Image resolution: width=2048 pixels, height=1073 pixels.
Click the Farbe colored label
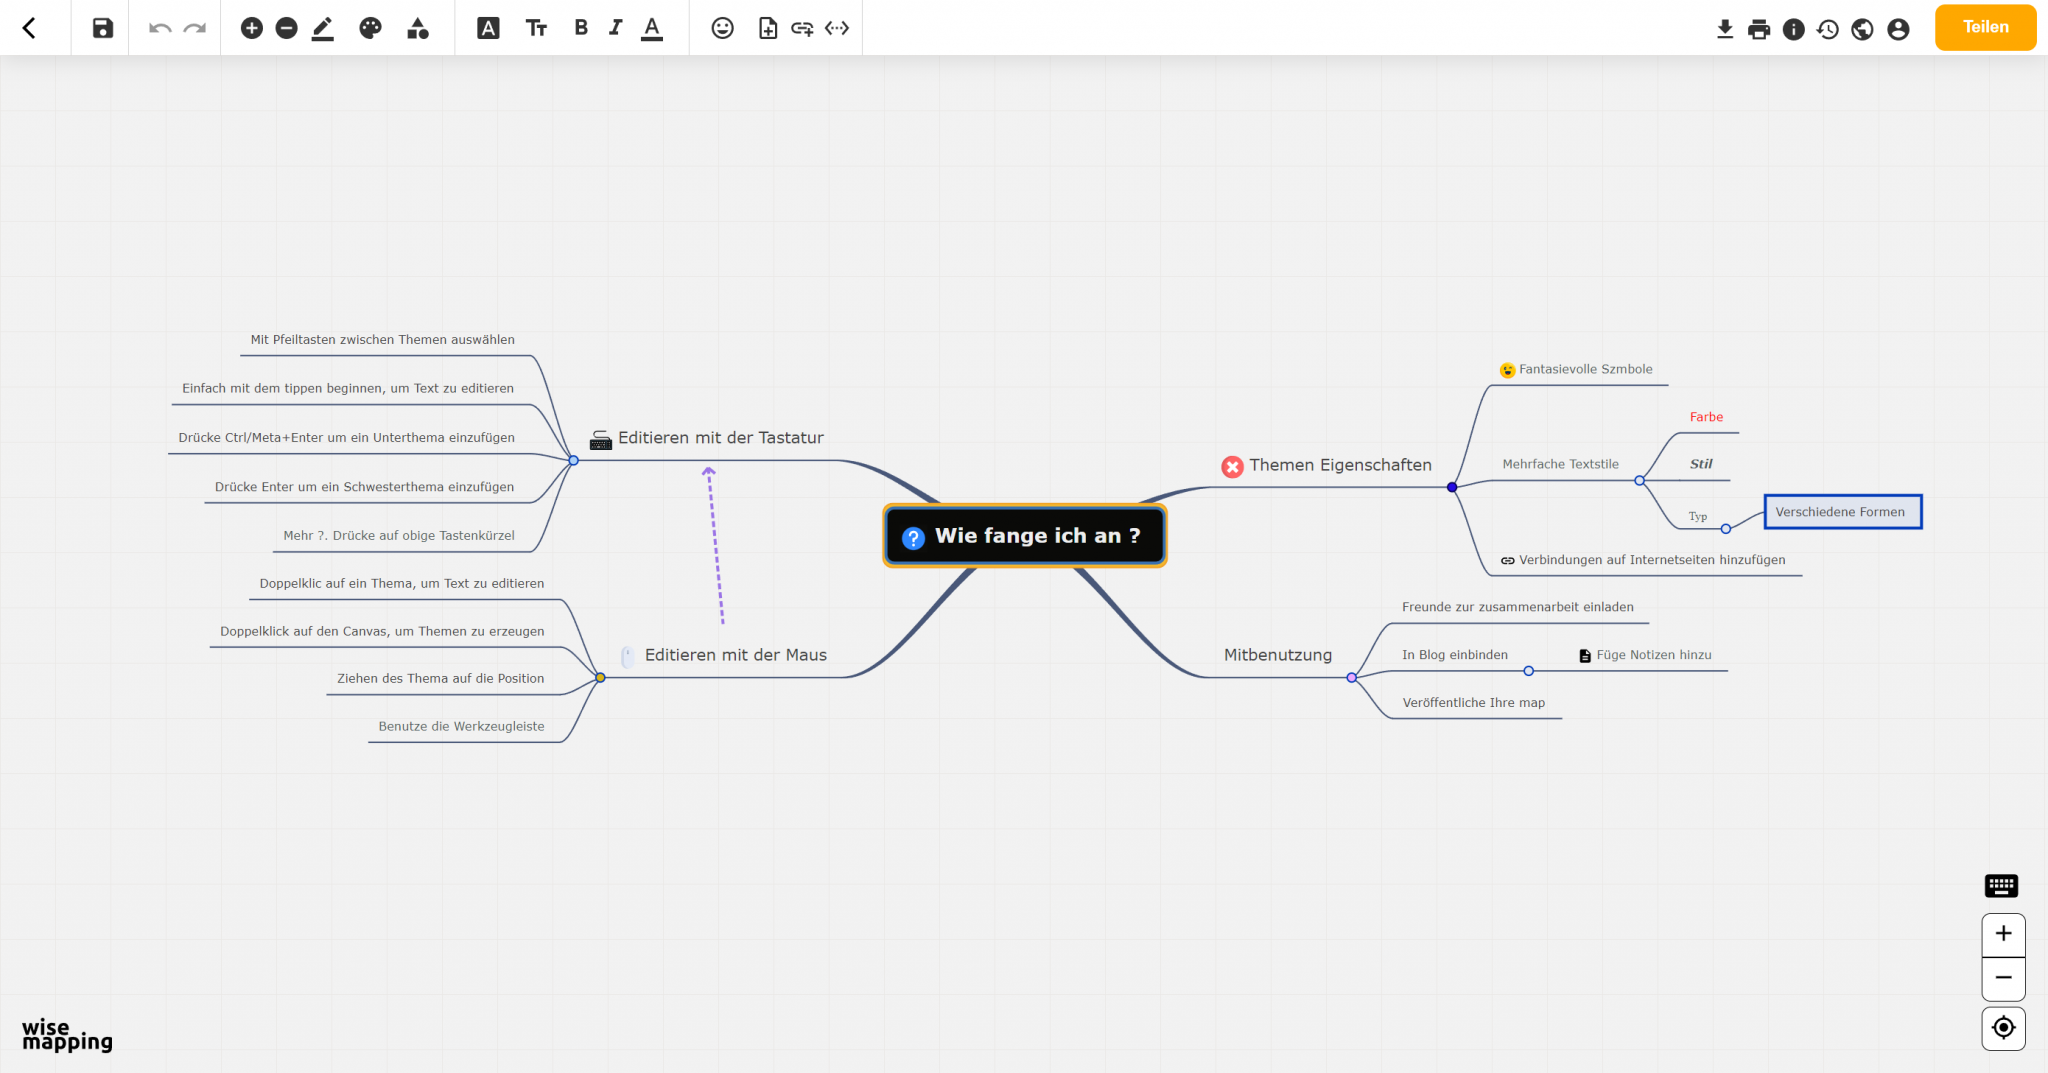(1705, 417)
